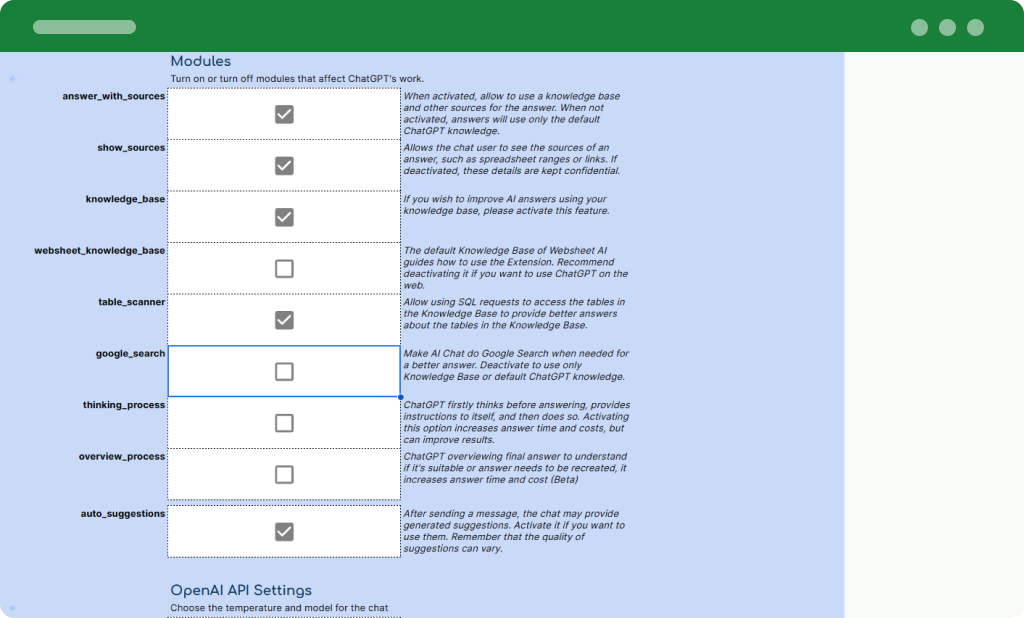Image resolution: width=1024 pixels, height=618 pixels.
Task: Uncheck the answer_with_sources module
Action: 284,113
